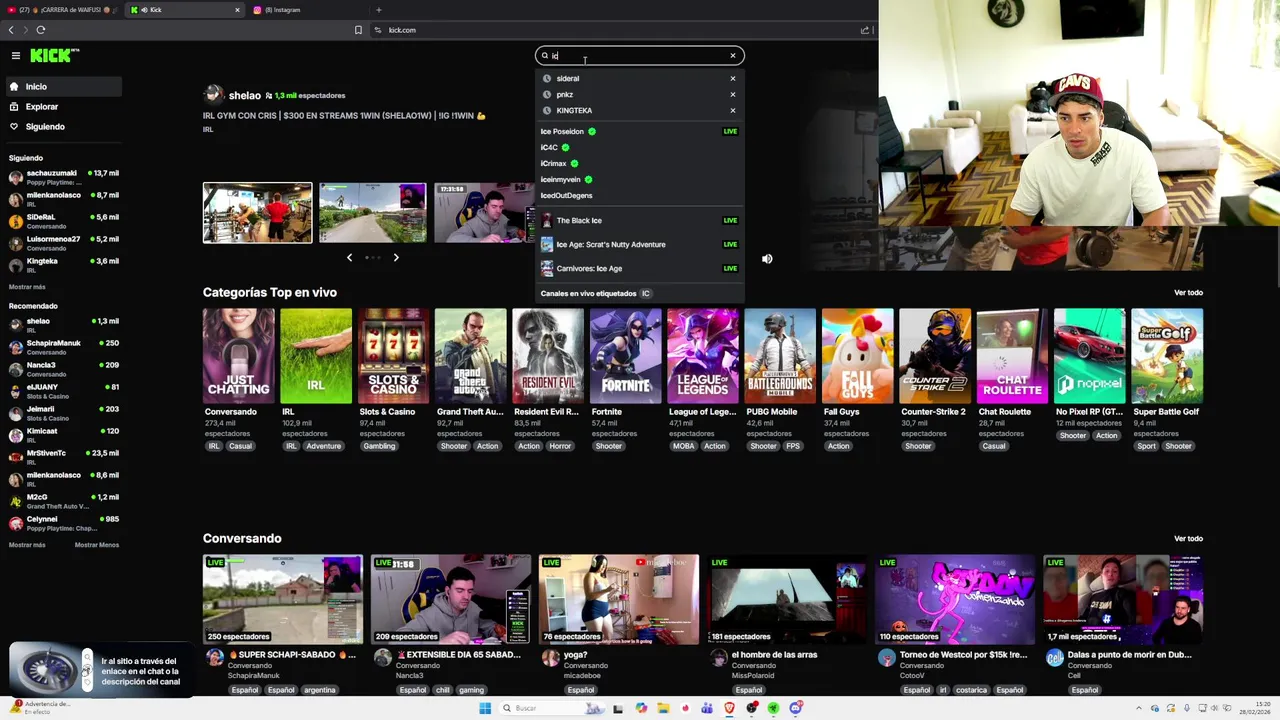Expand 'Mostrar más' under Siguiendo
Image resolution: width=1280 pixels, height=720 pixels.
[27, 287]
